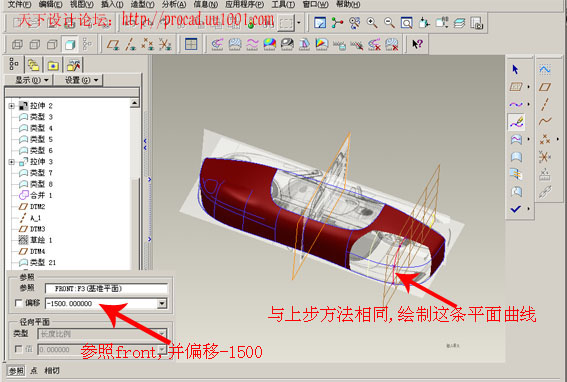Click the datum plane icon in right toolbar

(x=545, y=87)
